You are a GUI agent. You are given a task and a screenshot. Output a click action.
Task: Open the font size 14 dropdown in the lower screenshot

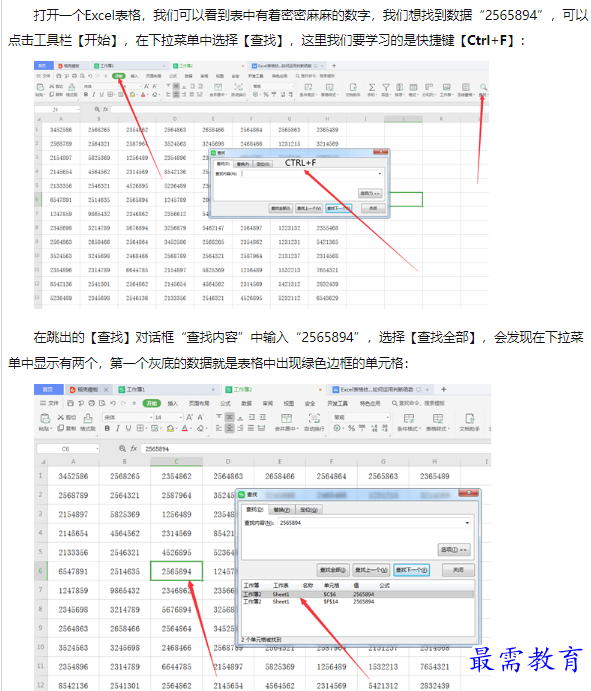click(180, 417)
